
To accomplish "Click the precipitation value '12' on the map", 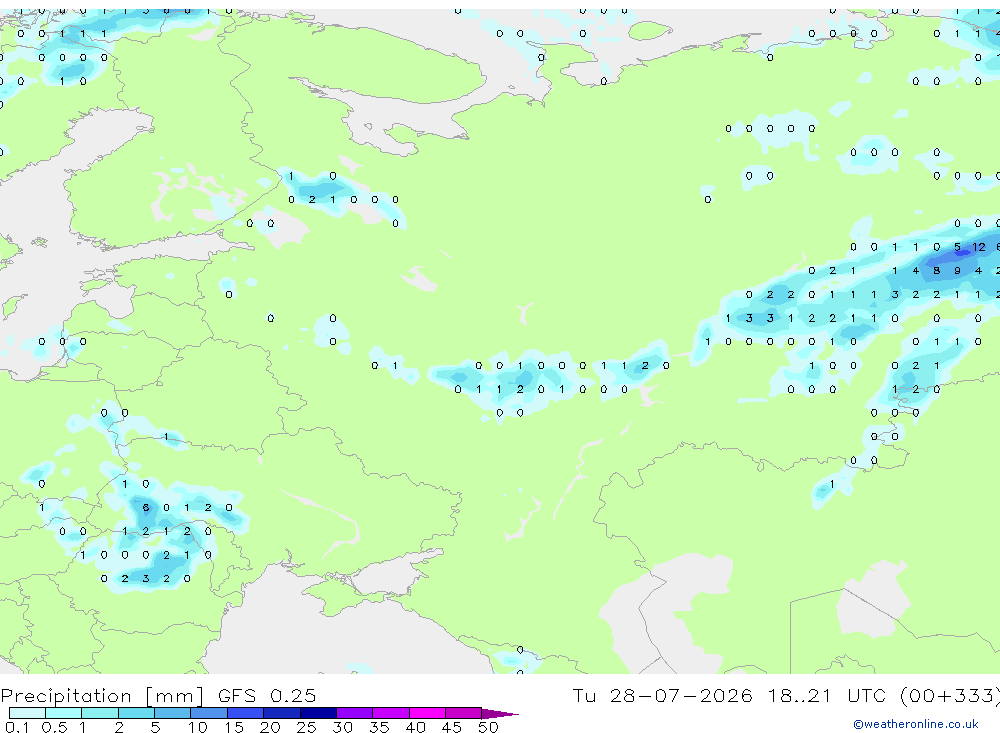I will (978, 247).
